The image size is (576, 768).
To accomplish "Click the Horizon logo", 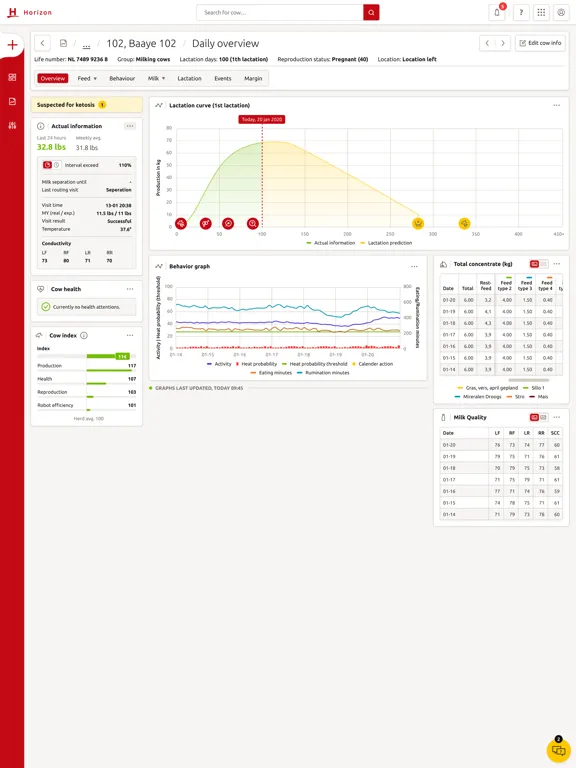I will pyautogui.click(x=29, y=12).
